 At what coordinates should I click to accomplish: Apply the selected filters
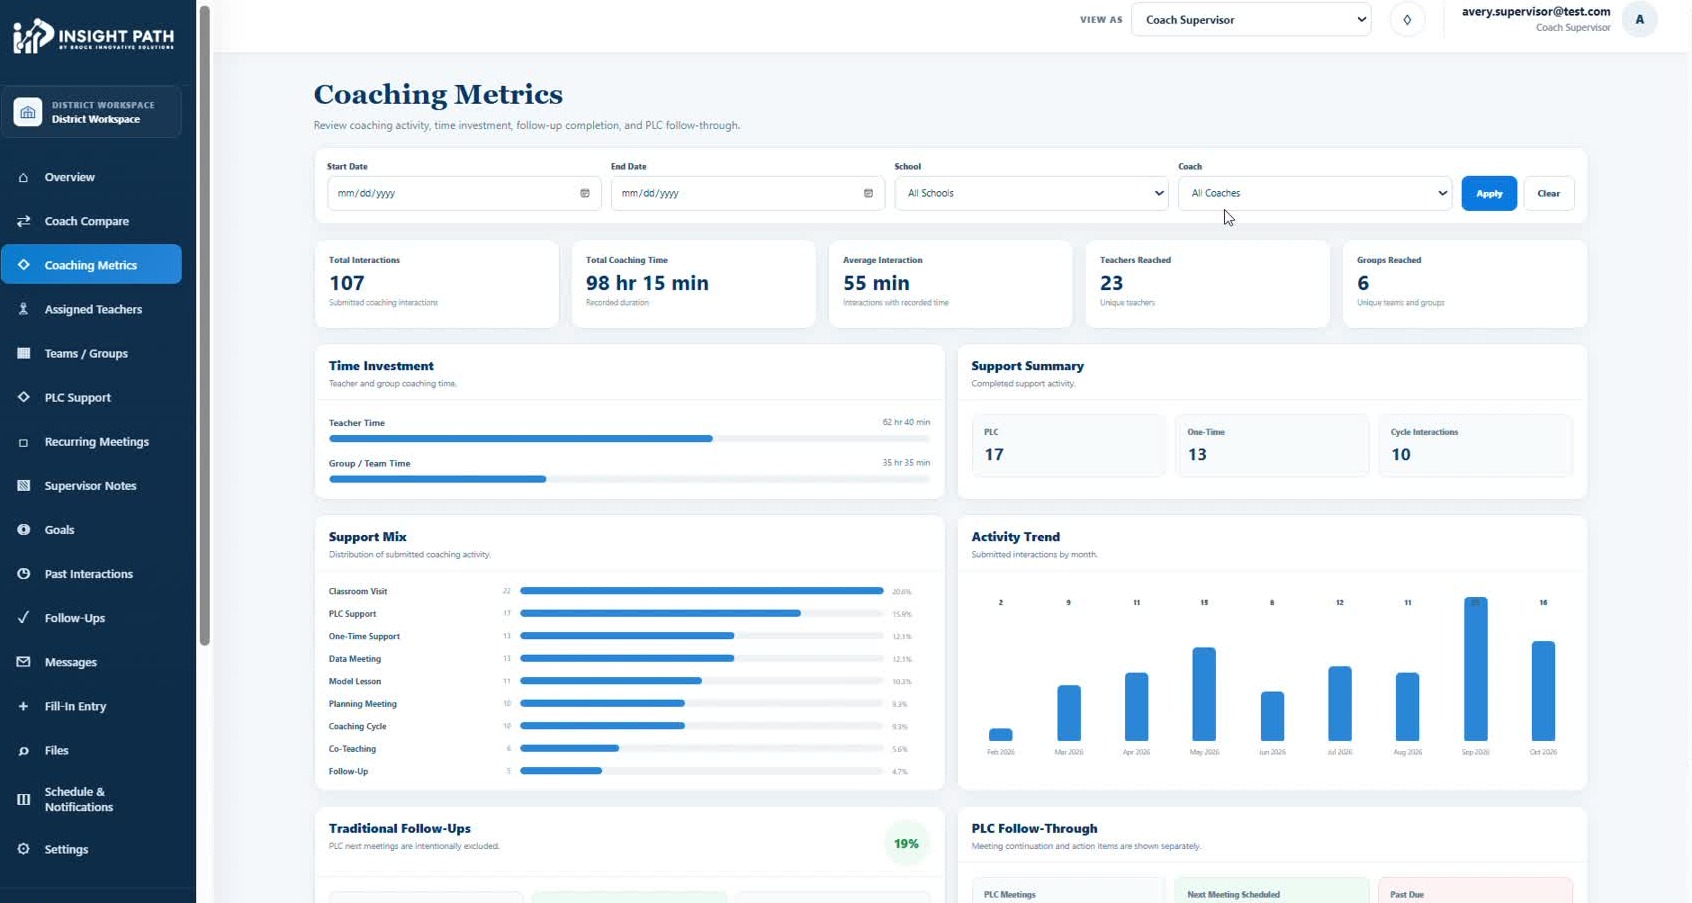[x=1489, y=193]
